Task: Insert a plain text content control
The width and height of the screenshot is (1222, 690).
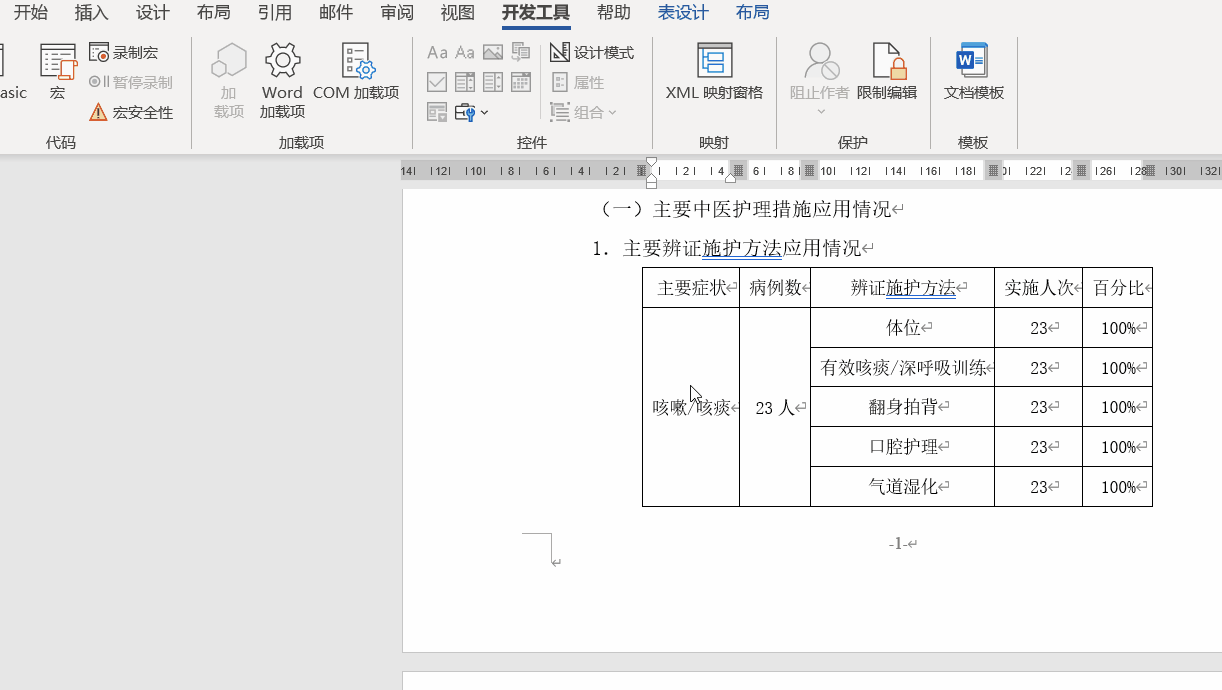Action: click(x=465, y=52)
